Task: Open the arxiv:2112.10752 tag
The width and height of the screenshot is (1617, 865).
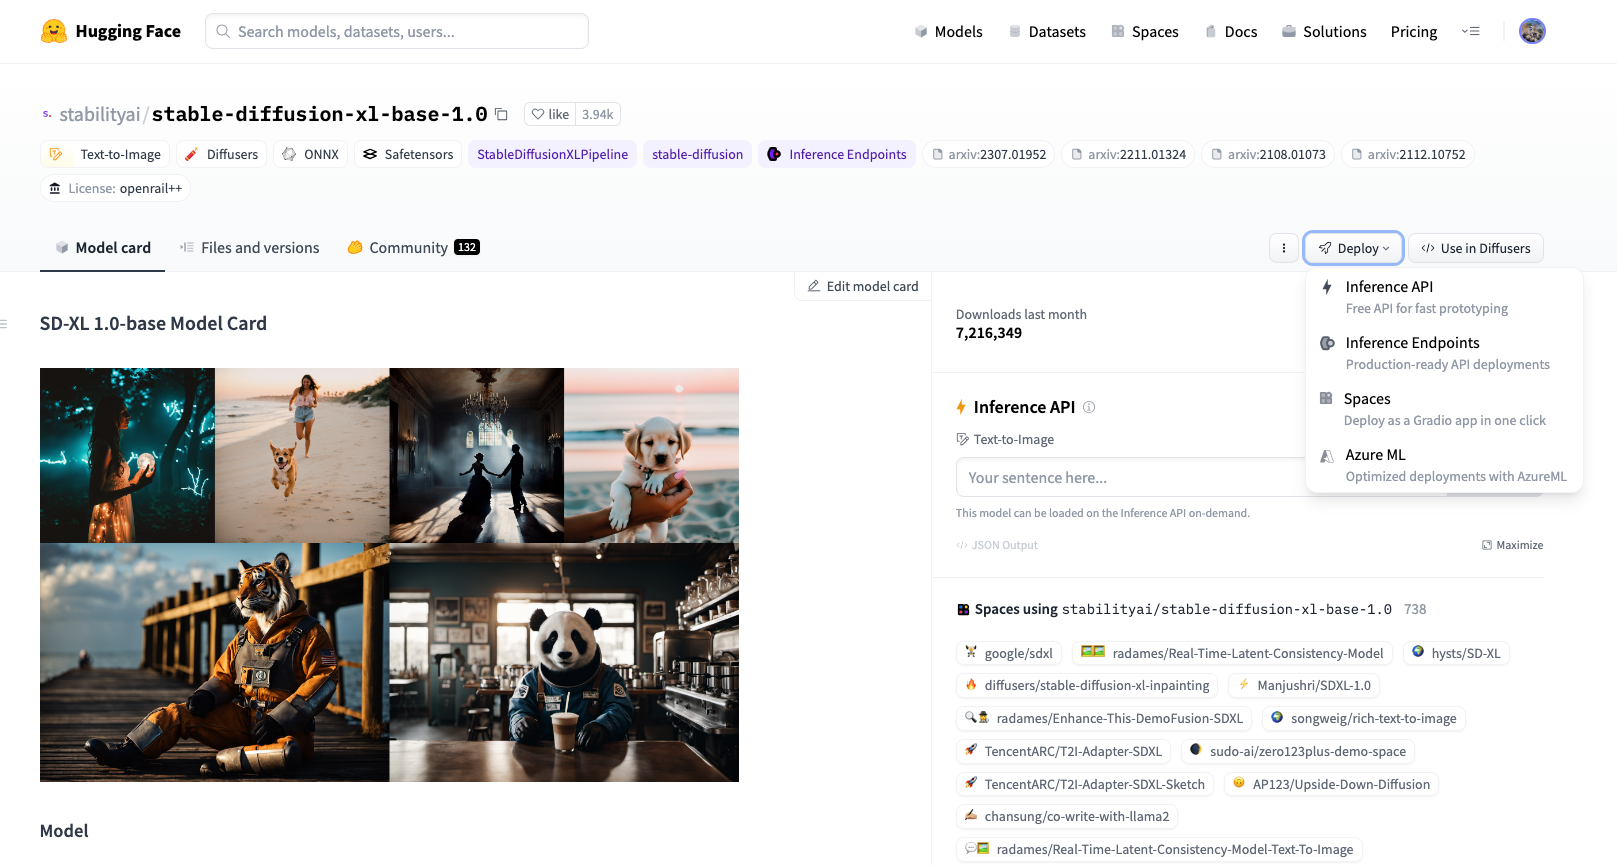Action: 1408,154
